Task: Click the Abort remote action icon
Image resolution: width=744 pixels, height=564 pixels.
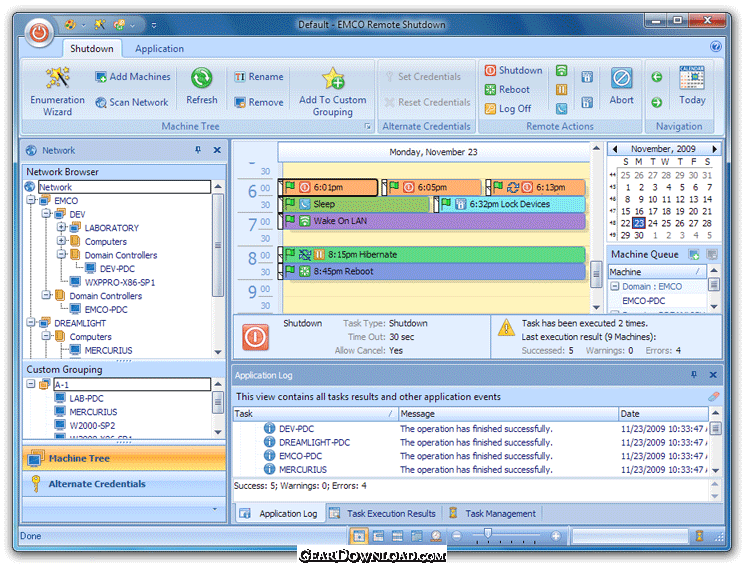Action: click(621, 78)
